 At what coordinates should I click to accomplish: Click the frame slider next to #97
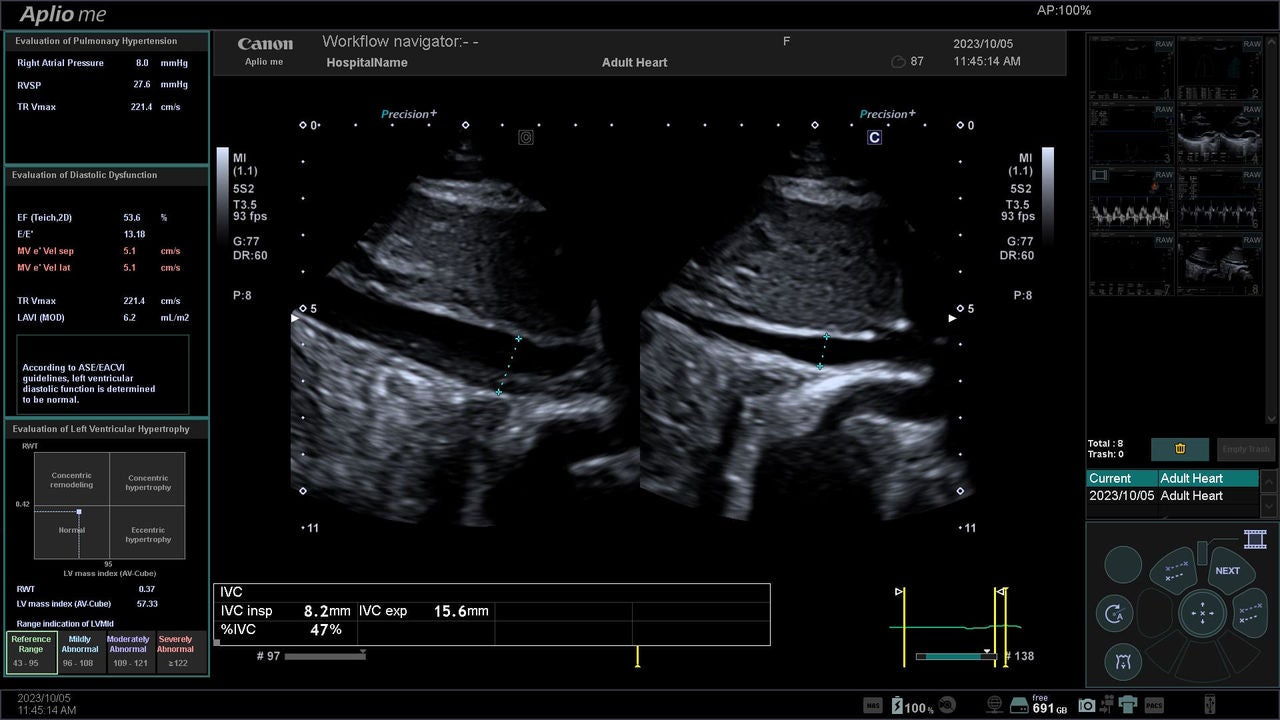tap(325, 656)
